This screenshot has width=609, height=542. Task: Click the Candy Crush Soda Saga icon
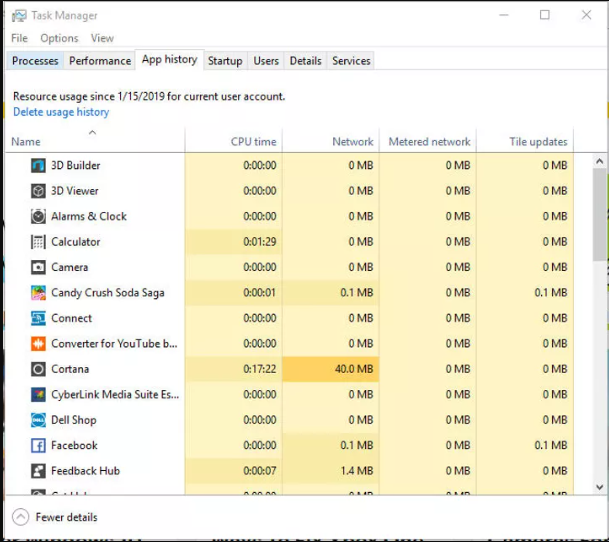(38, 293)
